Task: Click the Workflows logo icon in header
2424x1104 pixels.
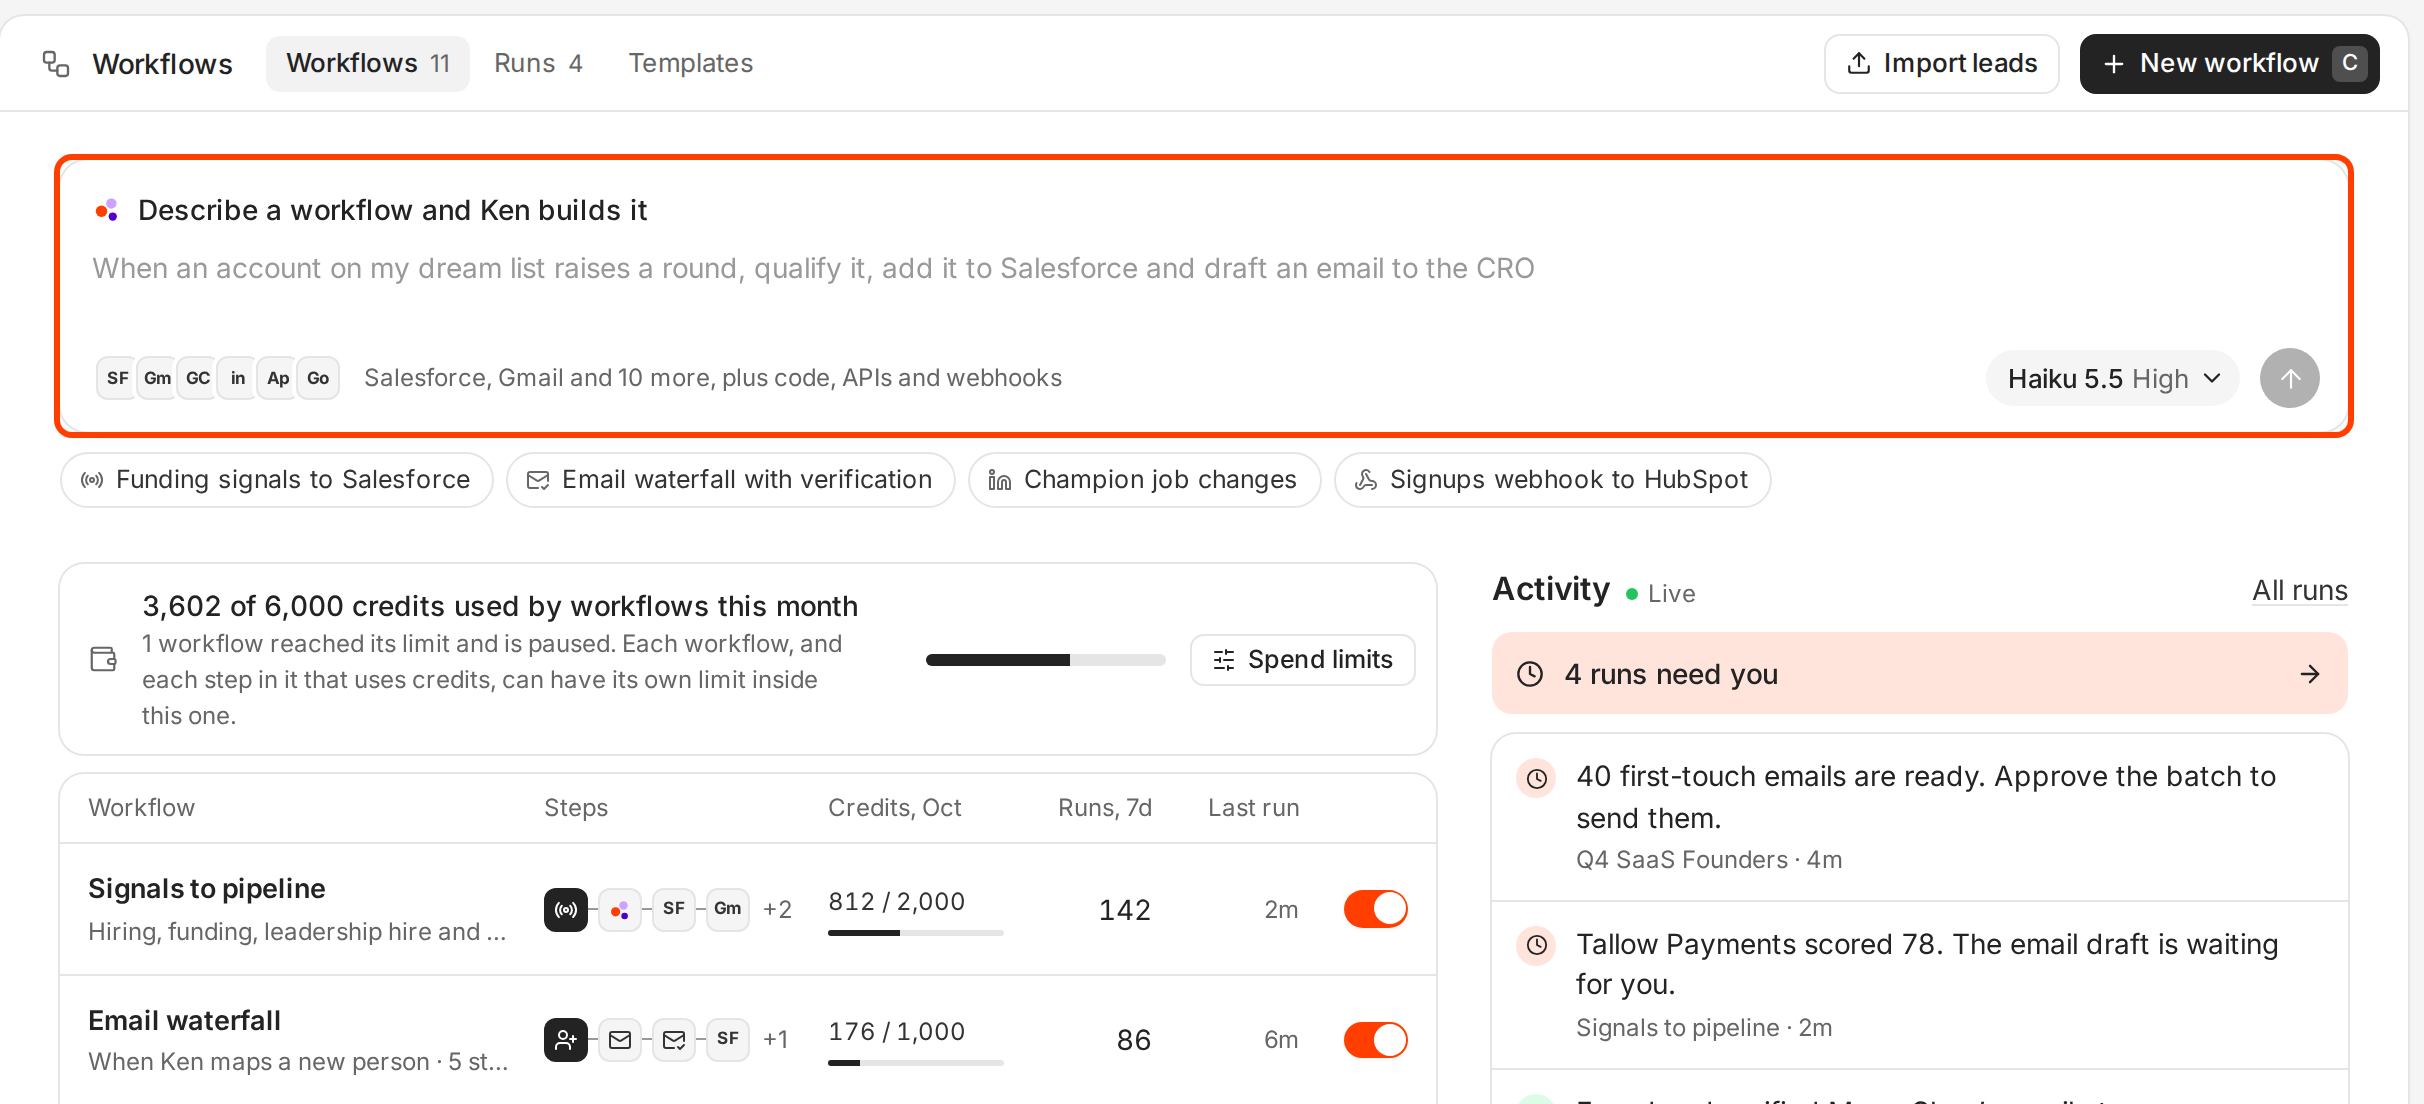Action: [56, 64]
